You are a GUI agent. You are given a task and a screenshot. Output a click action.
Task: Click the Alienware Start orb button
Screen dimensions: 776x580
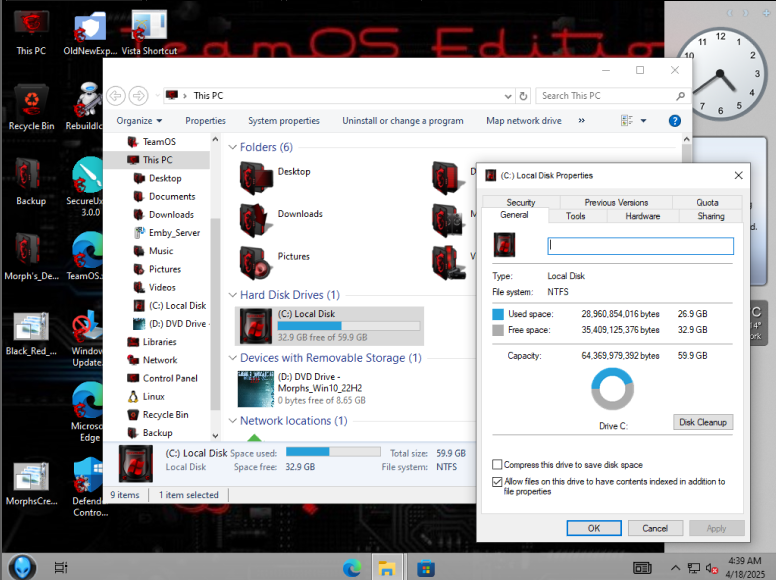[x=22, y=567]
